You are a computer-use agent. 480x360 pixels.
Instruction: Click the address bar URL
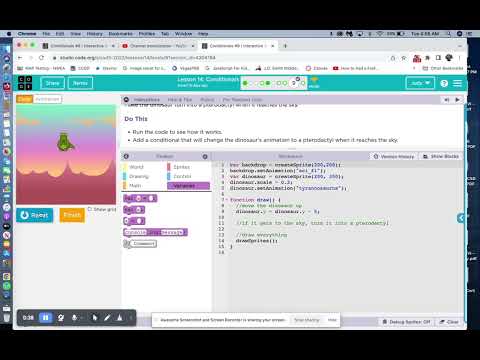point(138,58)
